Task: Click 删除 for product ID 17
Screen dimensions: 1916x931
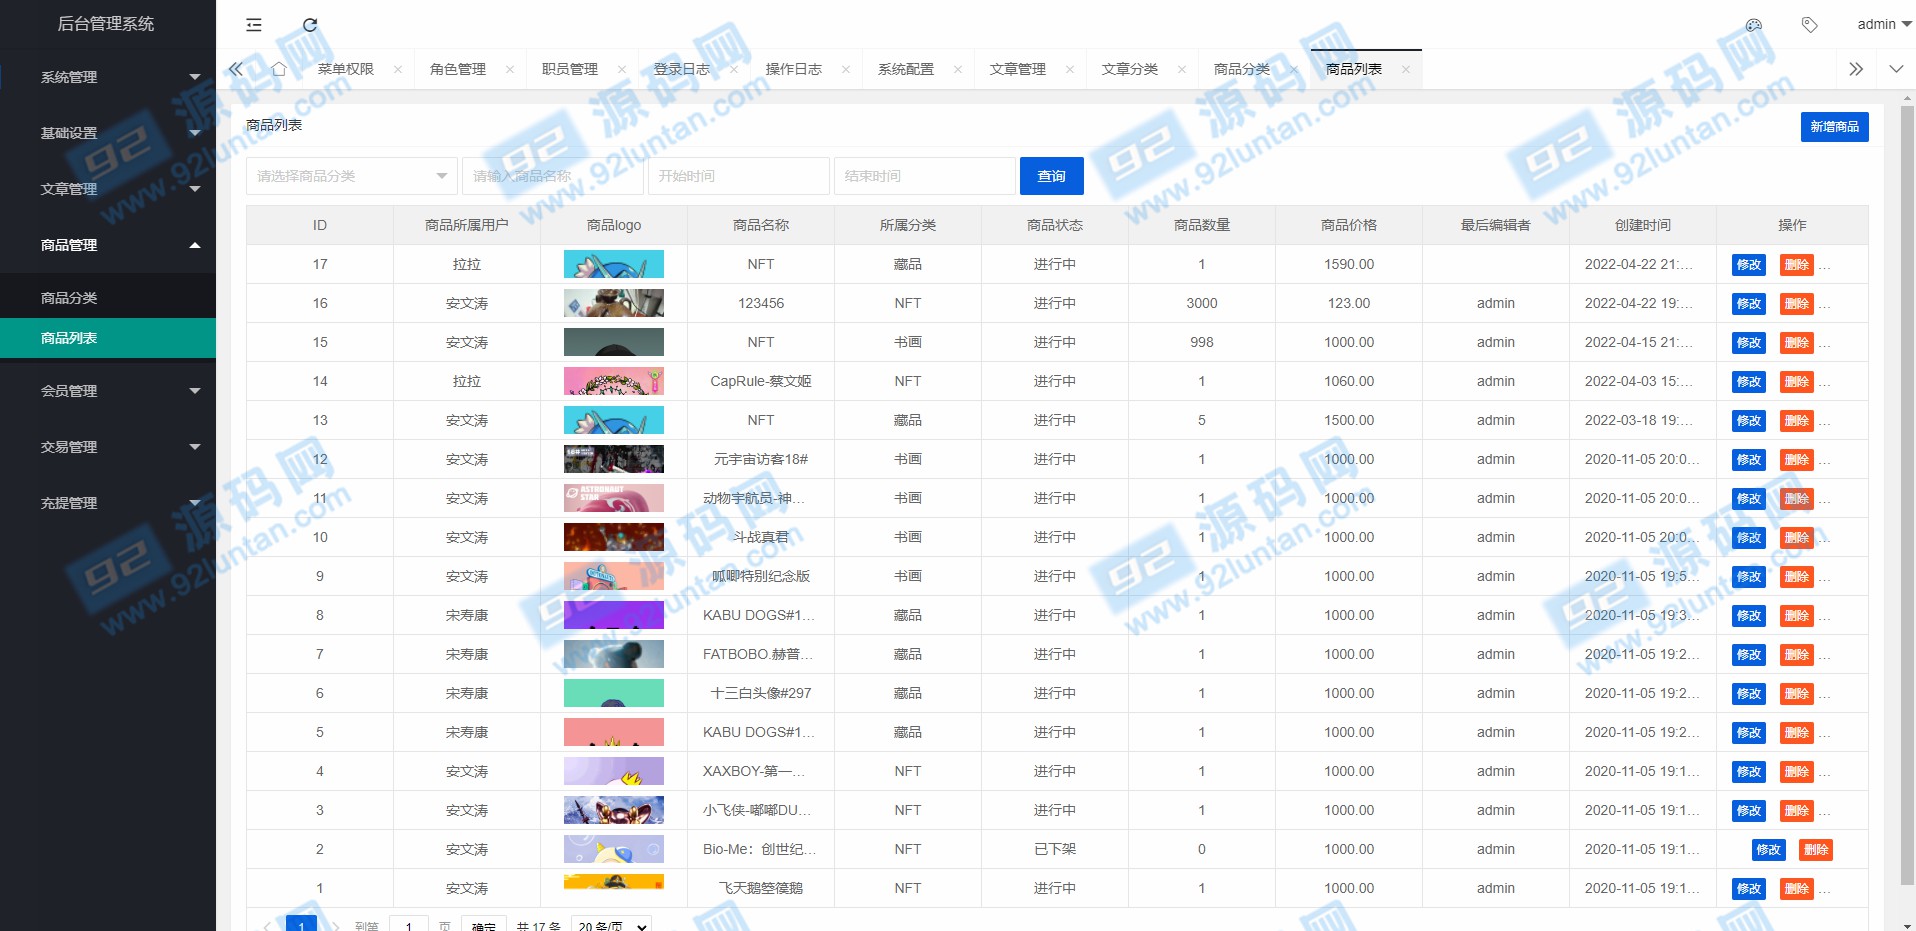Action: (x=1797, y=265)
